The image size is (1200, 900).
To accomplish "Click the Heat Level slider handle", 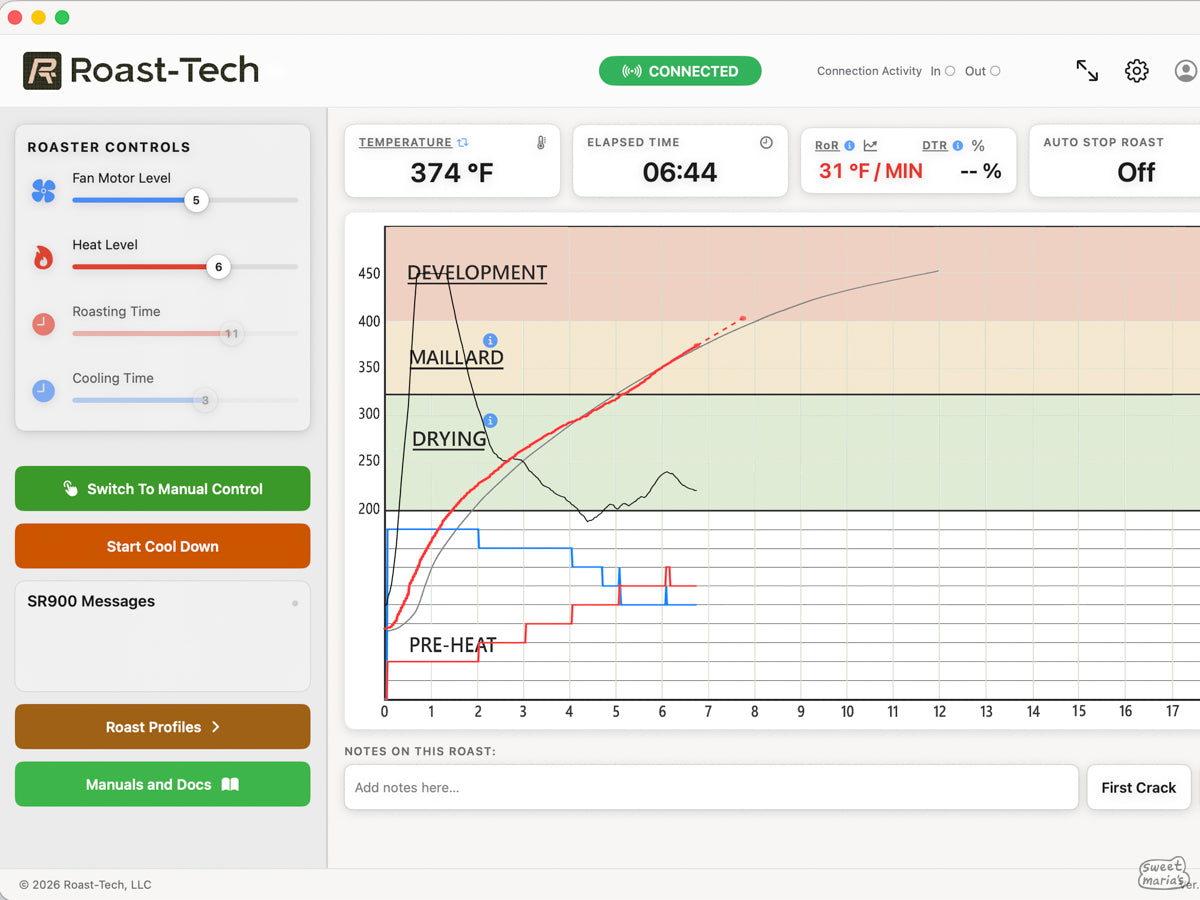I will coord(218,267).
